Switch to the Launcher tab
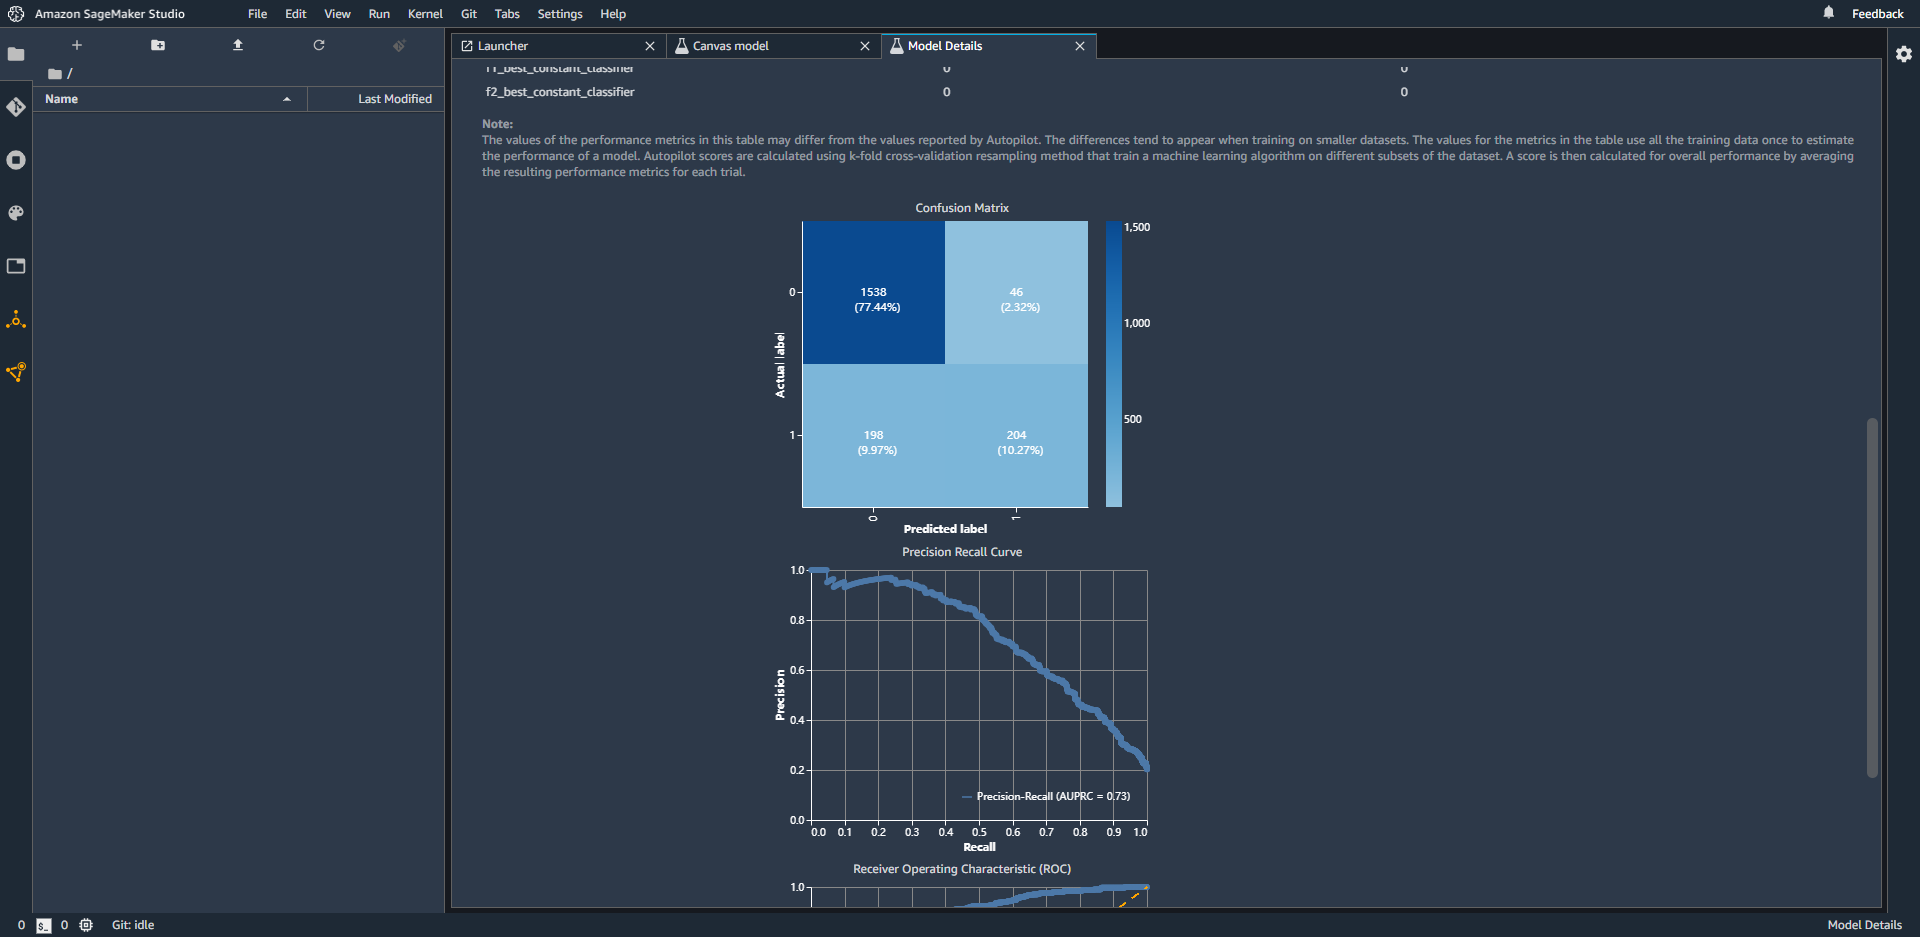The width and height of the screenshot is (1920, 937). [x=502, y=45]
